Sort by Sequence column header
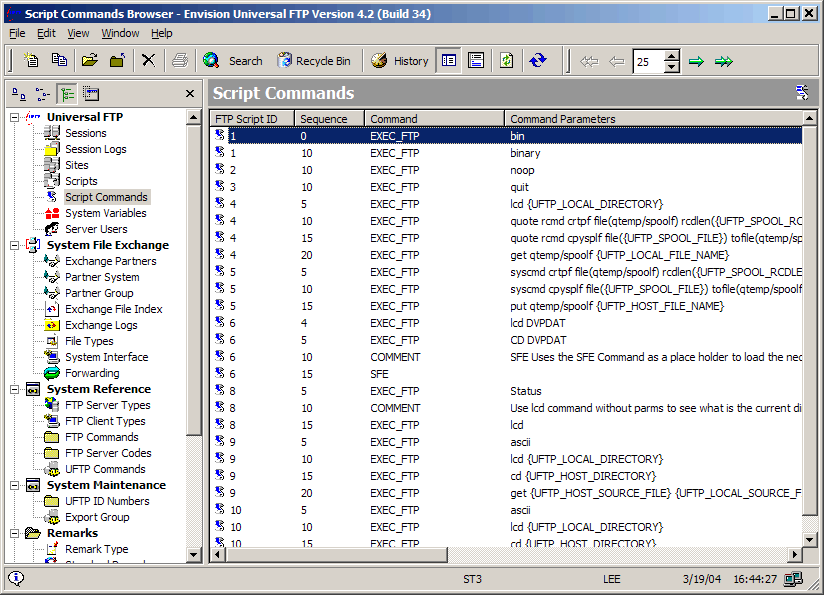The height and width of the screenshot is (595, 824). [x=329, y=119]
